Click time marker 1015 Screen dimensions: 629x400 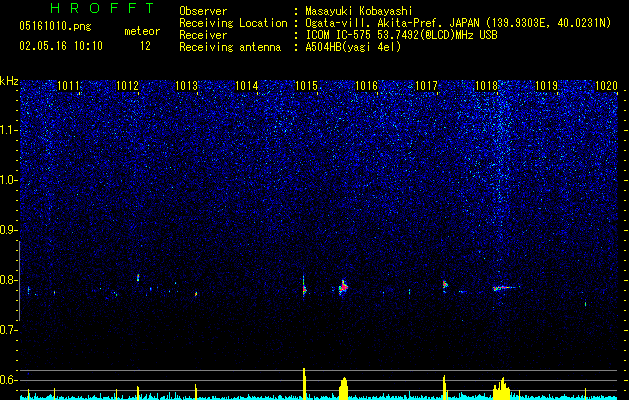coord(306,86)
